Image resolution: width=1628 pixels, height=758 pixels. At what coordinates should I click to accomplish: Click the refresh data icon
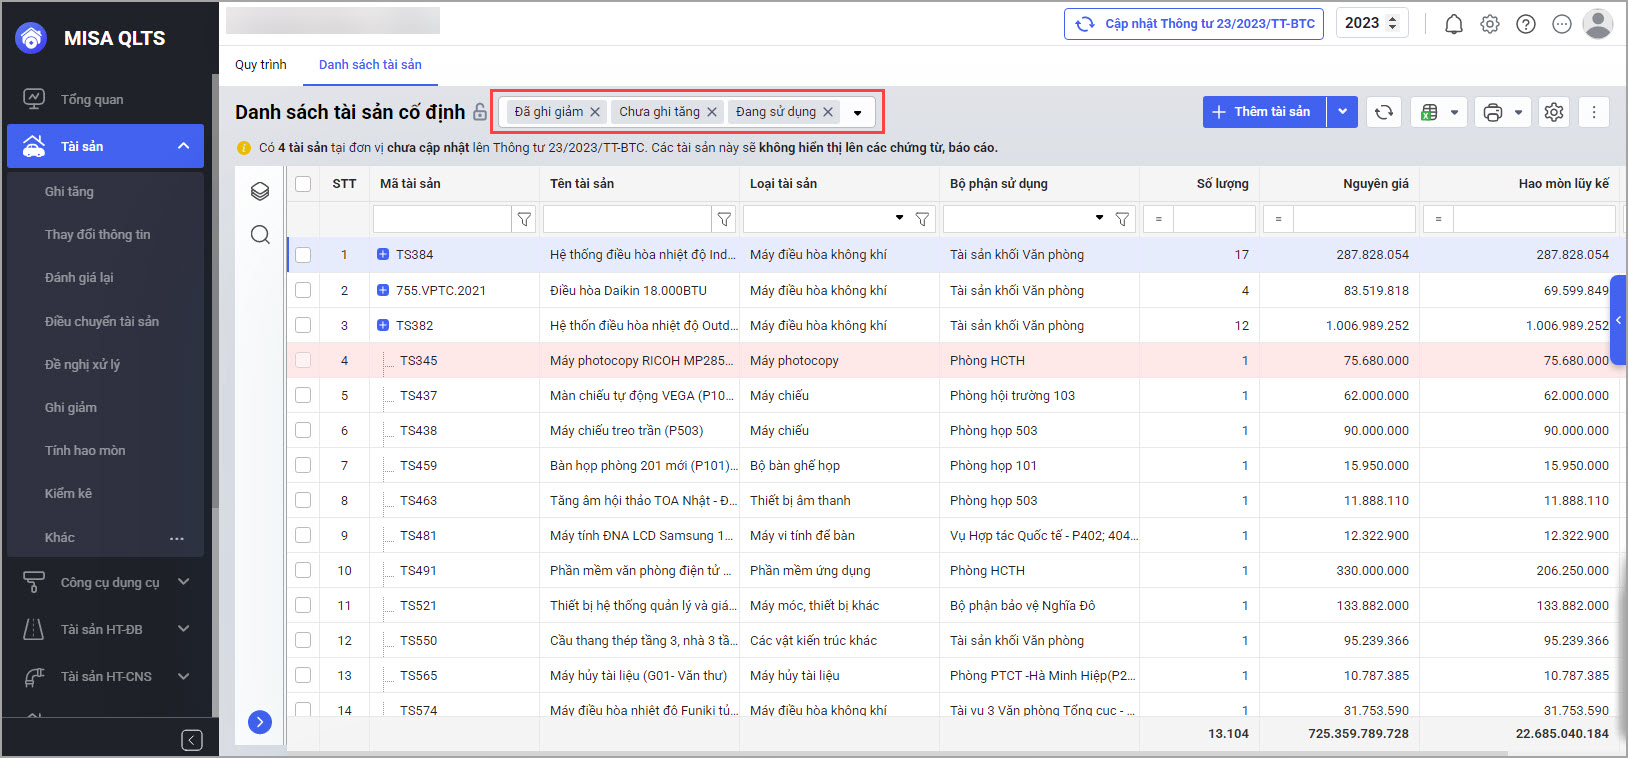coord(1384,112)
